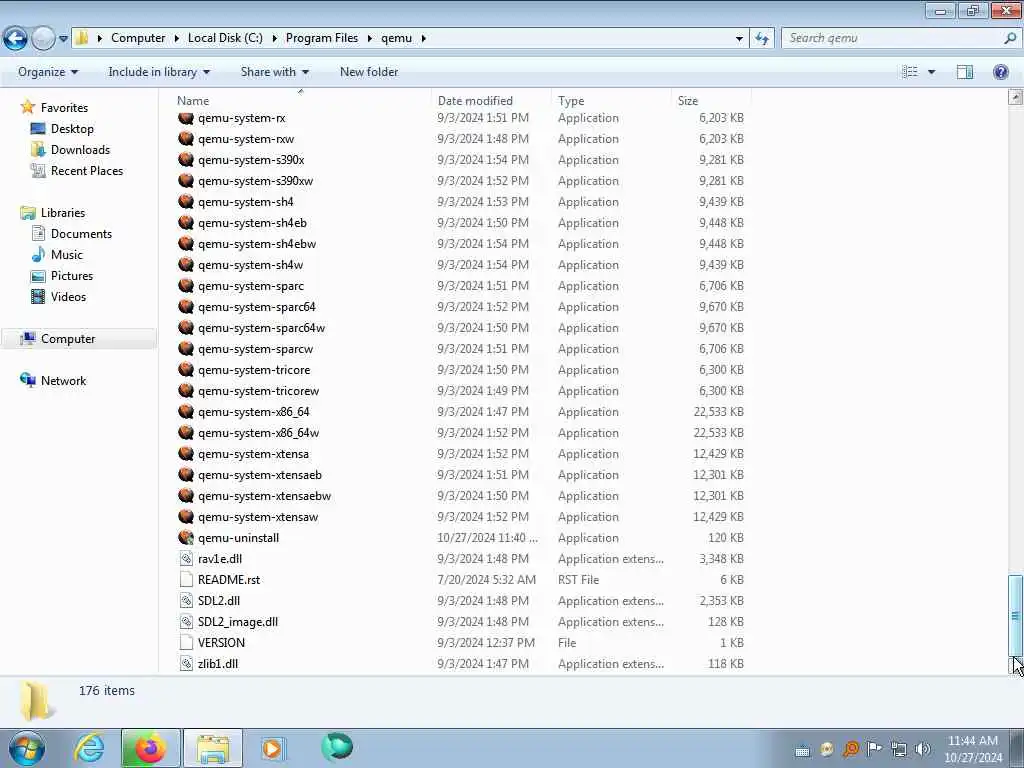The width and height of the screenshot is (1024, 768).
Task: Open the Documents library
Action: 81,234
